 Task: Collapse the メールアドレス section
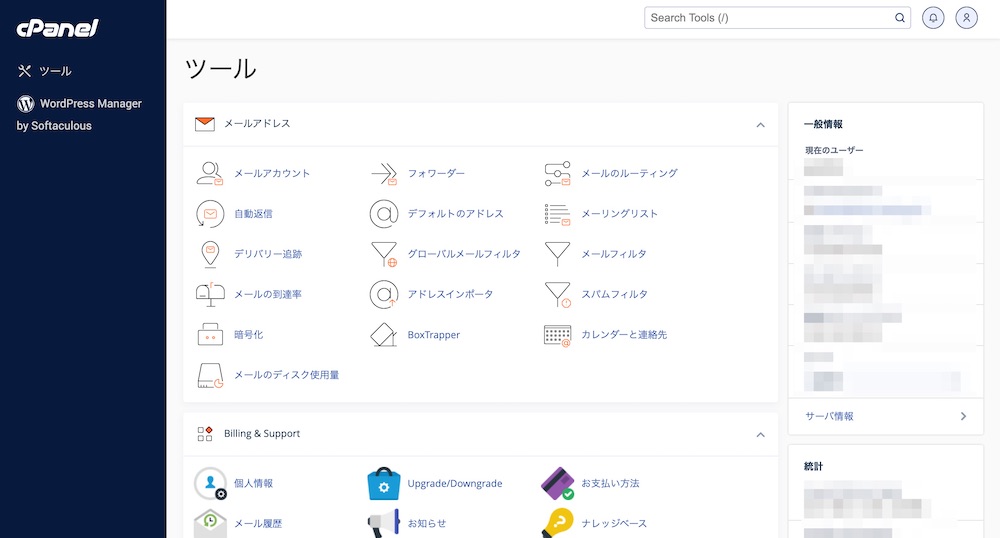[x=760, y=125]
